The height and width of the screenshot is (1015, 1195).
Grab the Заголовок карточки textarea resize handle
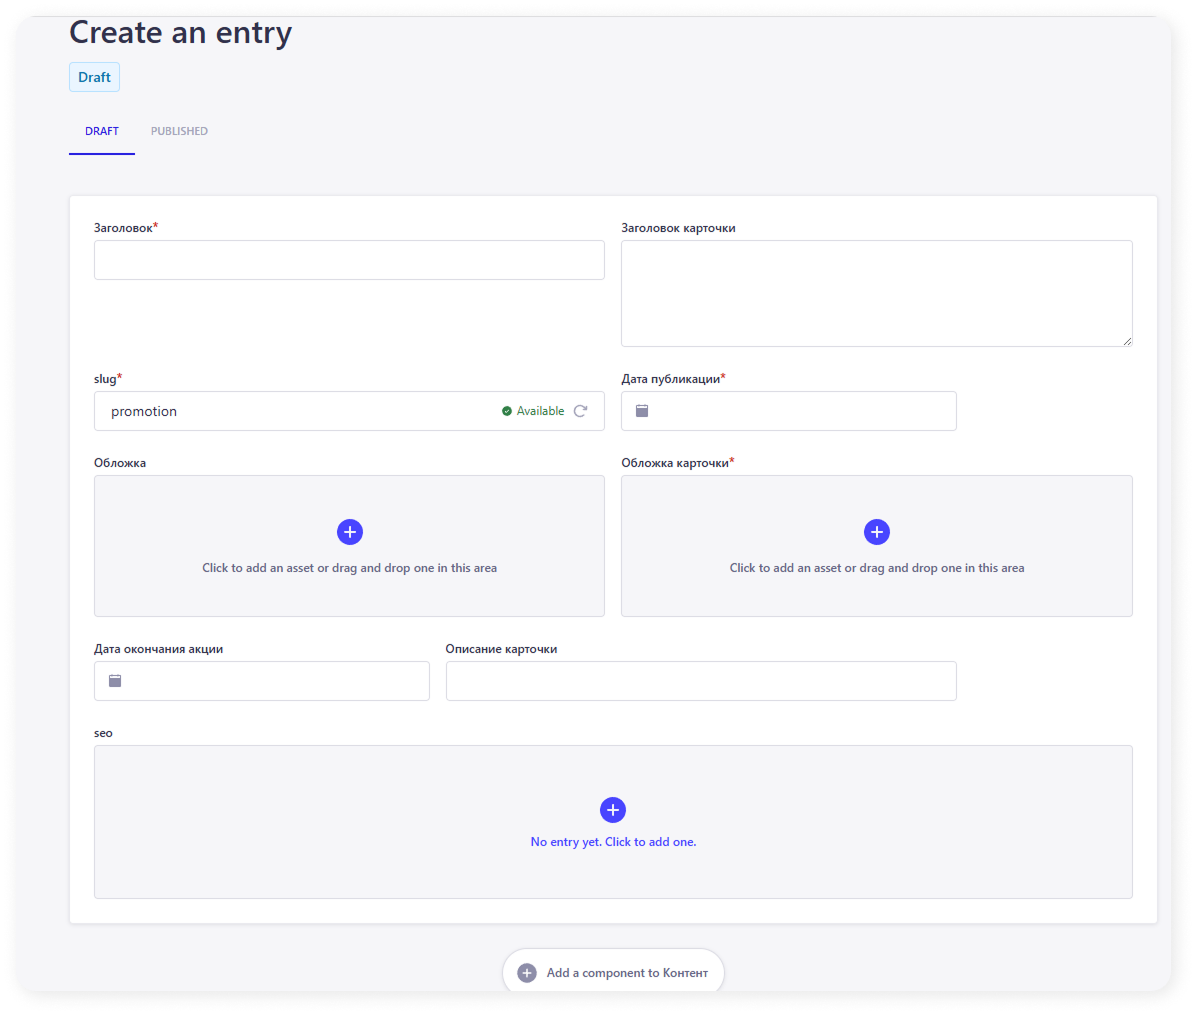coord(1127,341)
